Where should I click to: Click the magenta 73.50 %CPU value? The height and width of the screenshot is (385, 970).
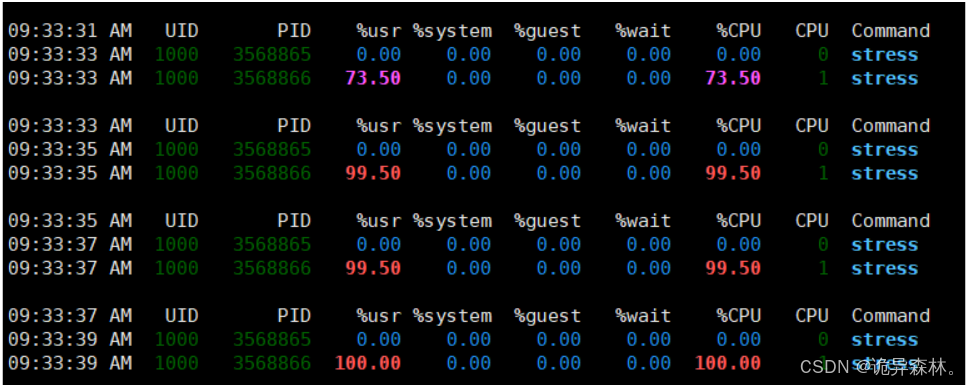733,79
